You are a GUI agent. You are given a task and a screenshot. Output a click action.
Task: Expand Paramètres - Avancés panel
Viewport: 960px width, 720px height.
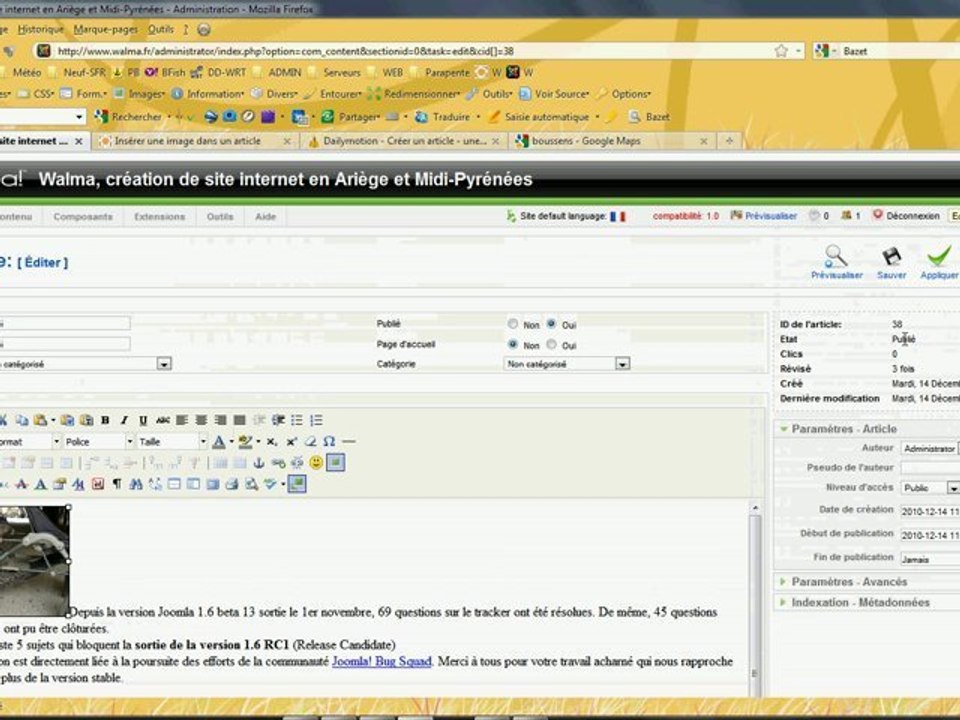(x=867, y=582)
